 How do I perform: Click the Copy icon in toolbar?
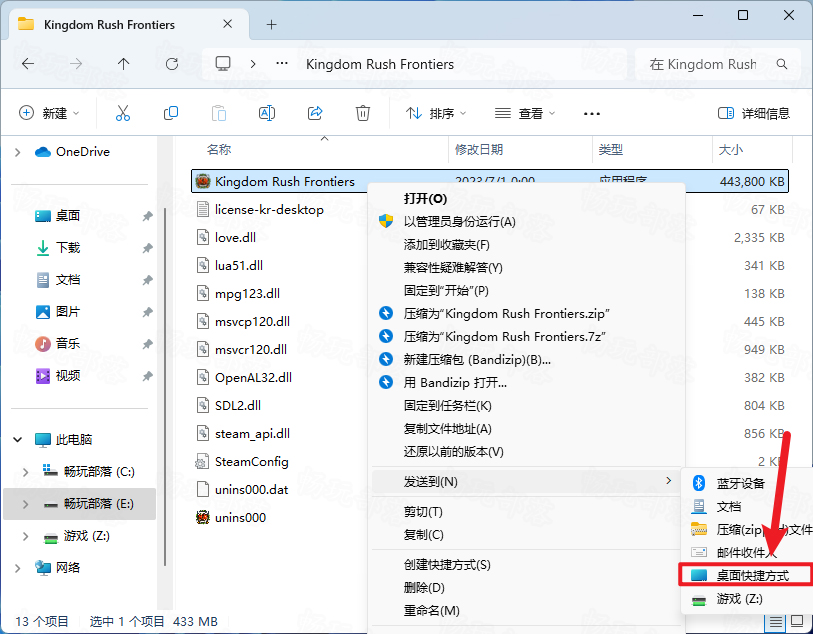point(171,113)
